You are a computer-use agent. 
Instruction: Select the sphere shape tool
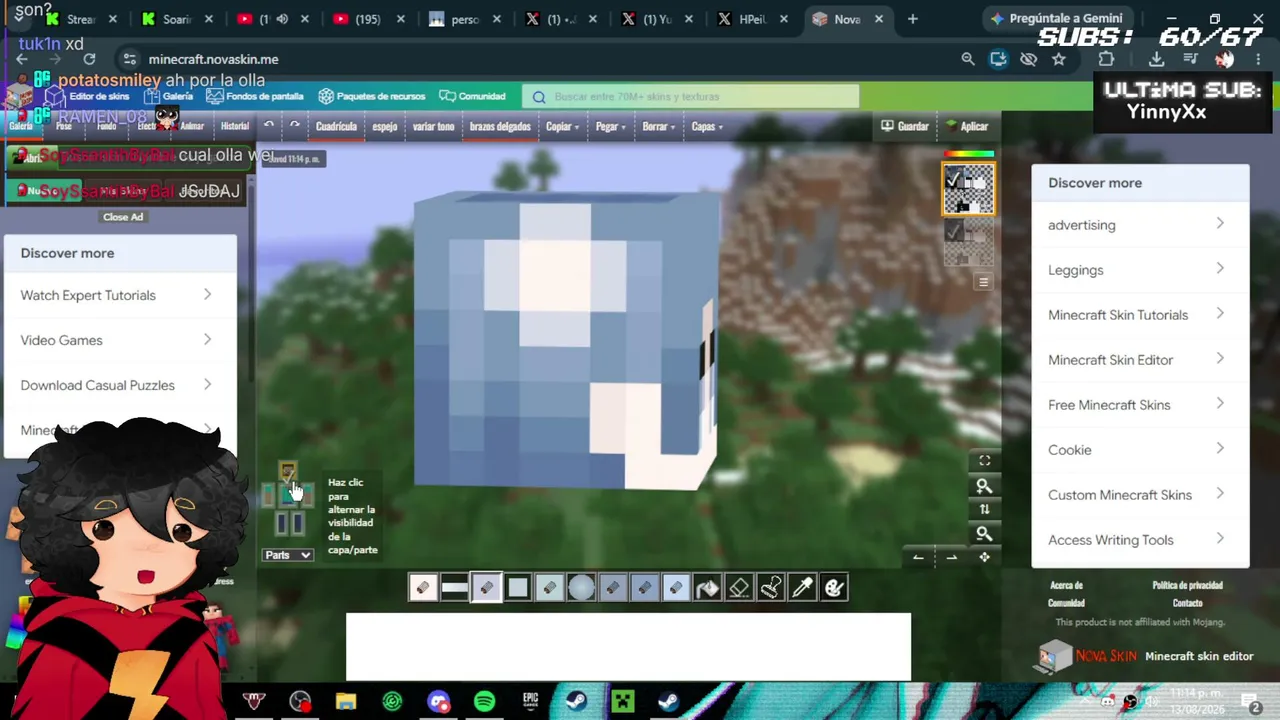(581, 588)
